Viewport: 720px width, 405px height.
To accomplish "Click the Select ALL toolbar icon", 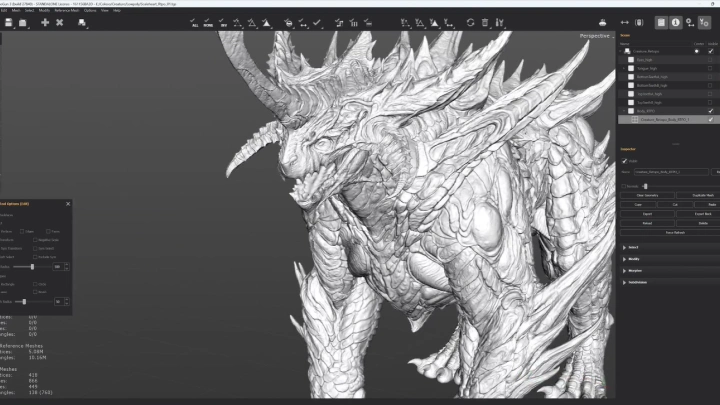I will 194,22.
